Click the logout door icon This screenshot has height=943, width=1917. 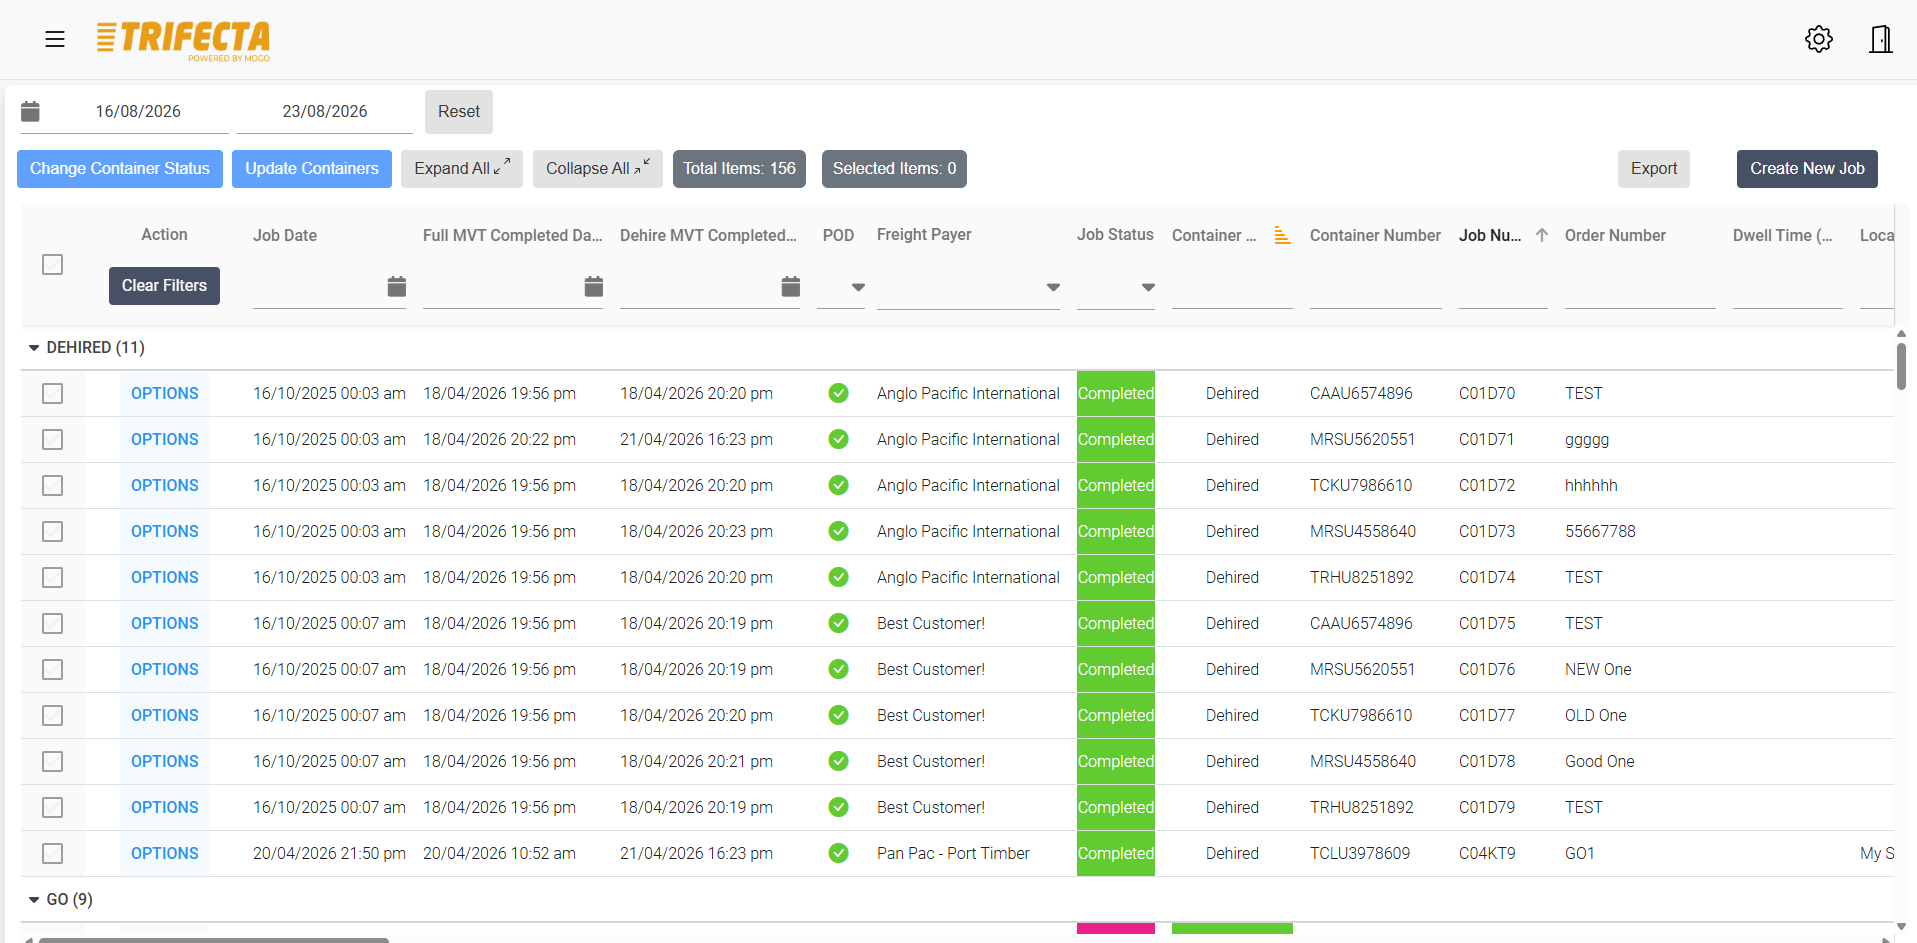coord(1880,39)
